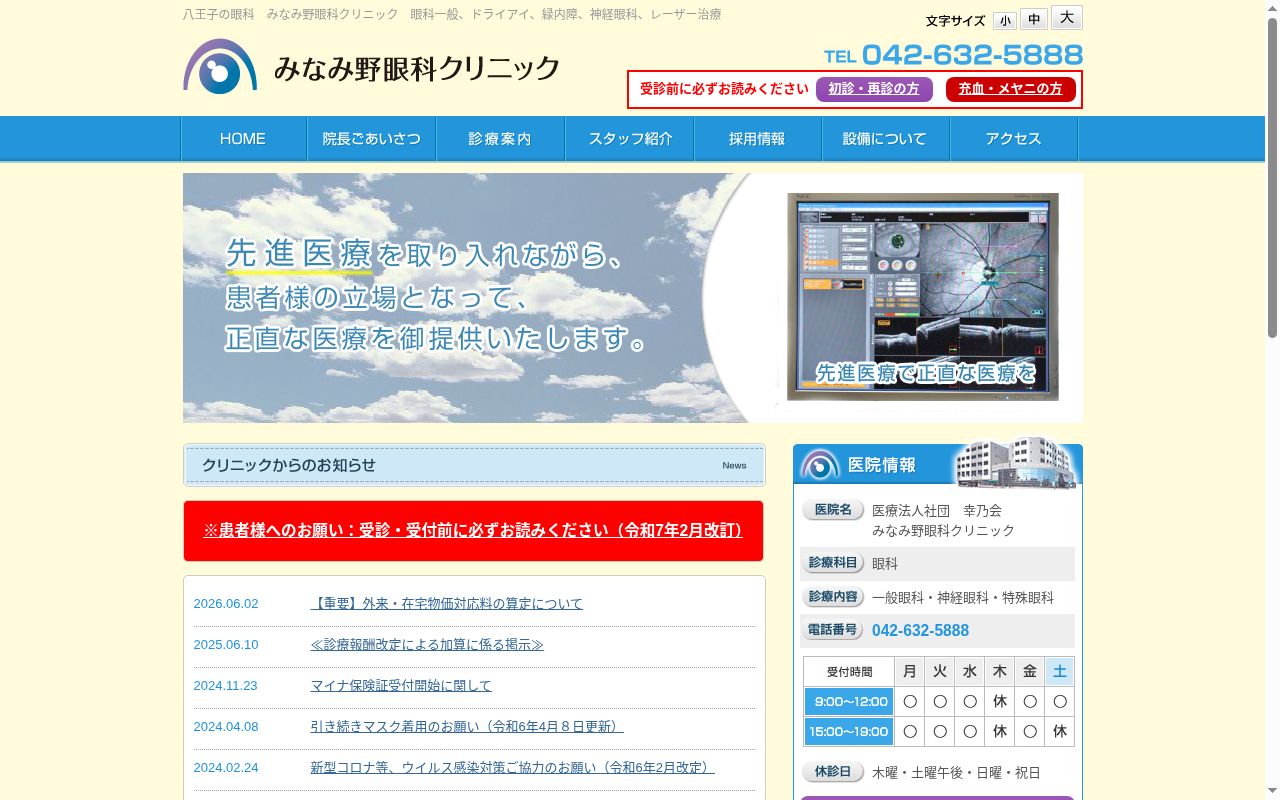Open 採用情報 menu item

pyautogui.click(x=757, y=139)
